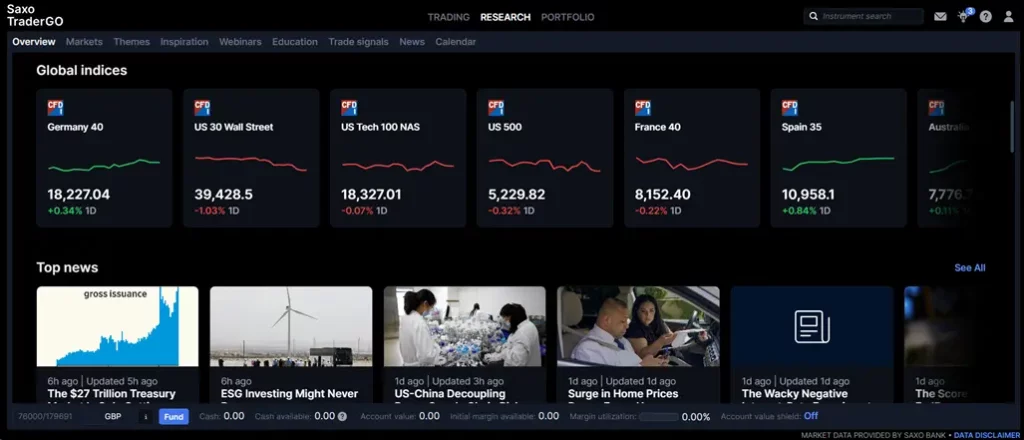1024x440 pixels.
Task: Open the ESG Investing Might Never article headline
Action: (x=289, y=394)
